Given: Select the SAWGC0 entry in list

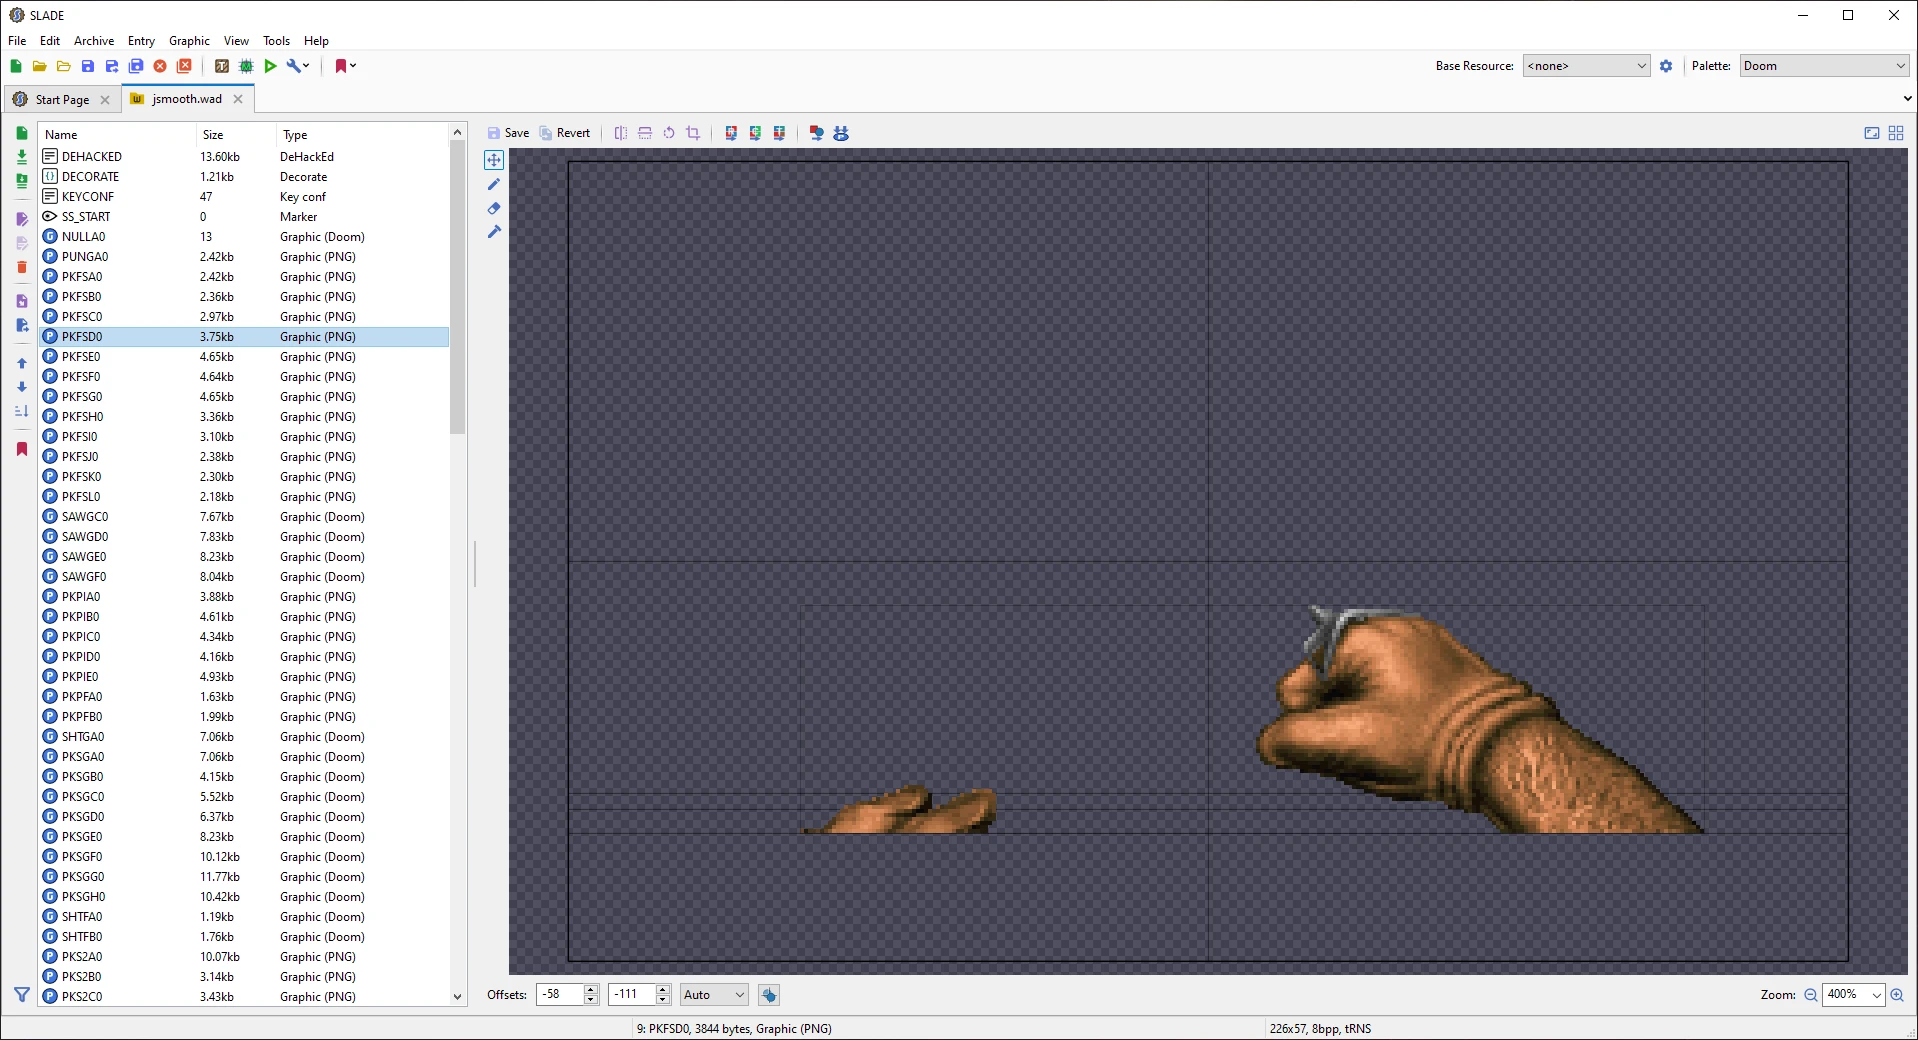Looking at the screenshot, I should 244,517.
